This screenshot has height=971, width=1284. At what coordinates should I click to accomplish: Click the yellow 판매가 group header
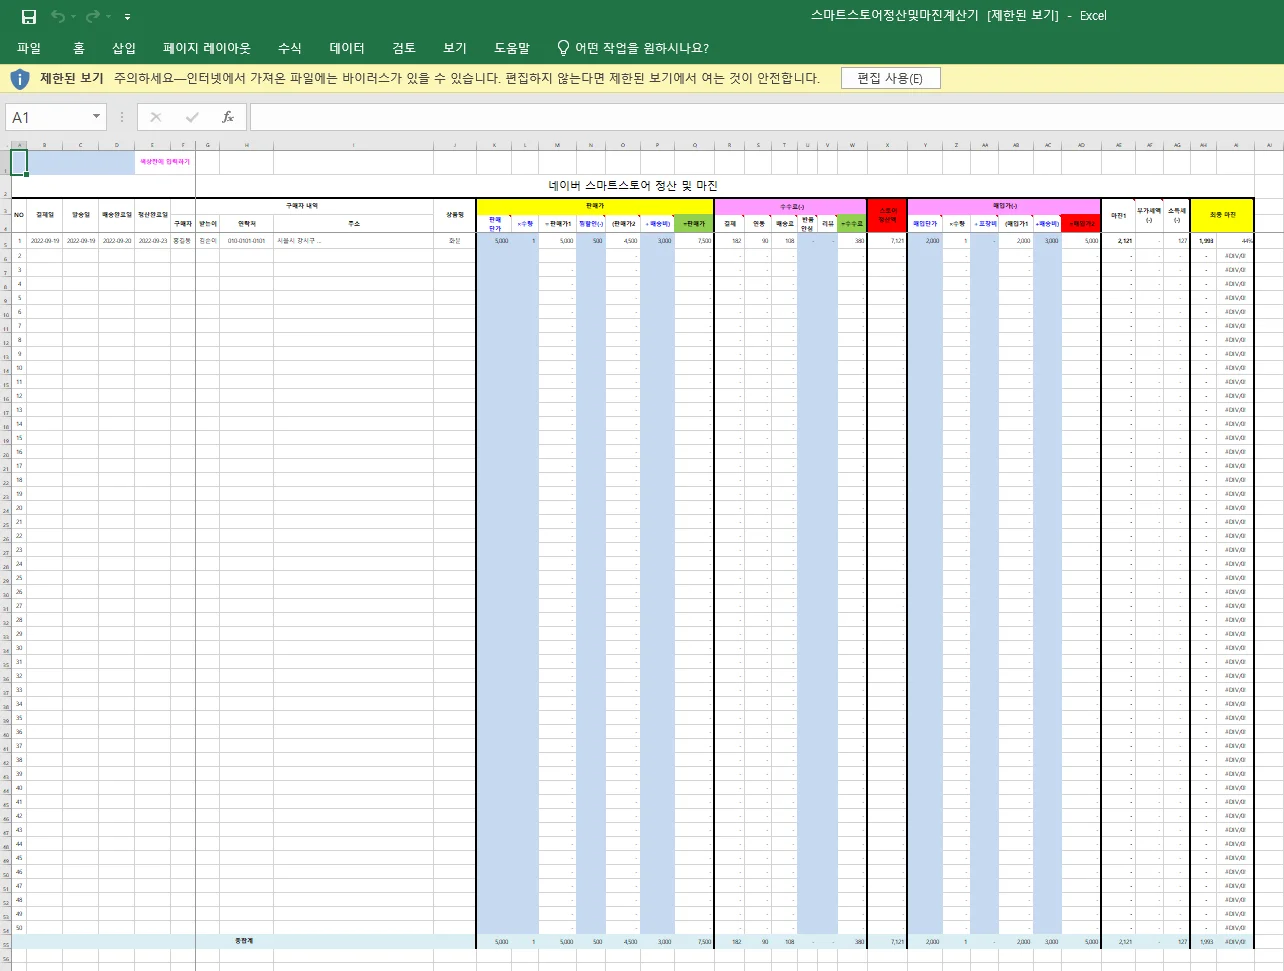(x=595, y=206)
